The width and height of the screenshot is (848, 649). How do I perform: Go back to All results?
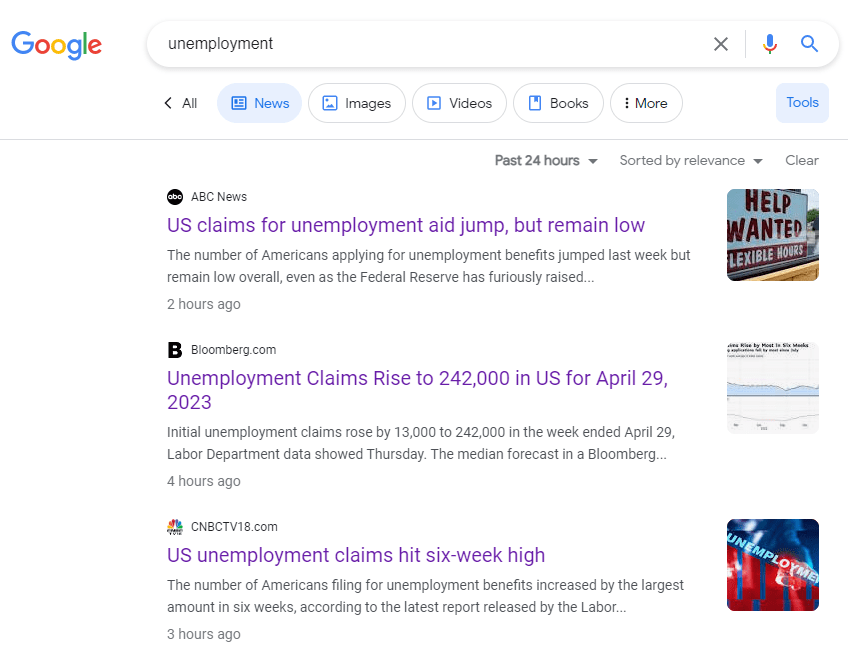pyautogui.click(x=180, y=103)
